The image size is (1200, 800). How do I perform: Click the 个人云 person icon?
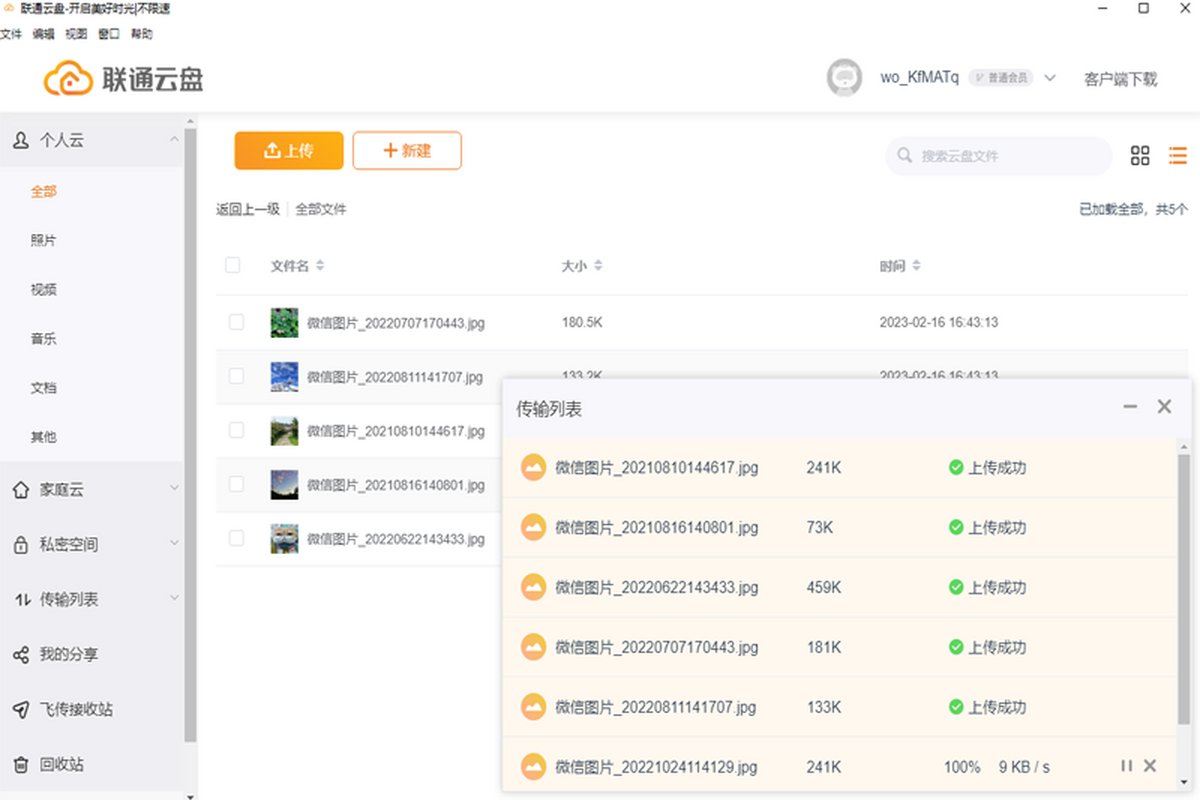click(x=21, y=141)
